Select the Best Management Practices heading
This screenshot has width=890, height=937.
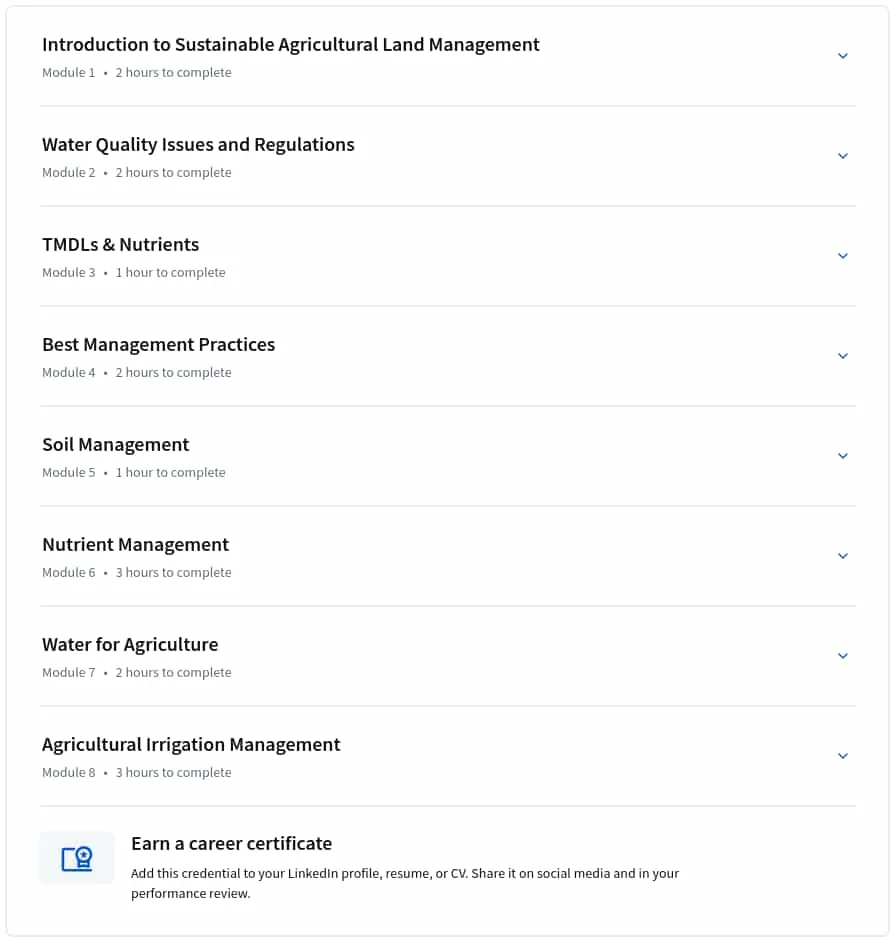158,345
